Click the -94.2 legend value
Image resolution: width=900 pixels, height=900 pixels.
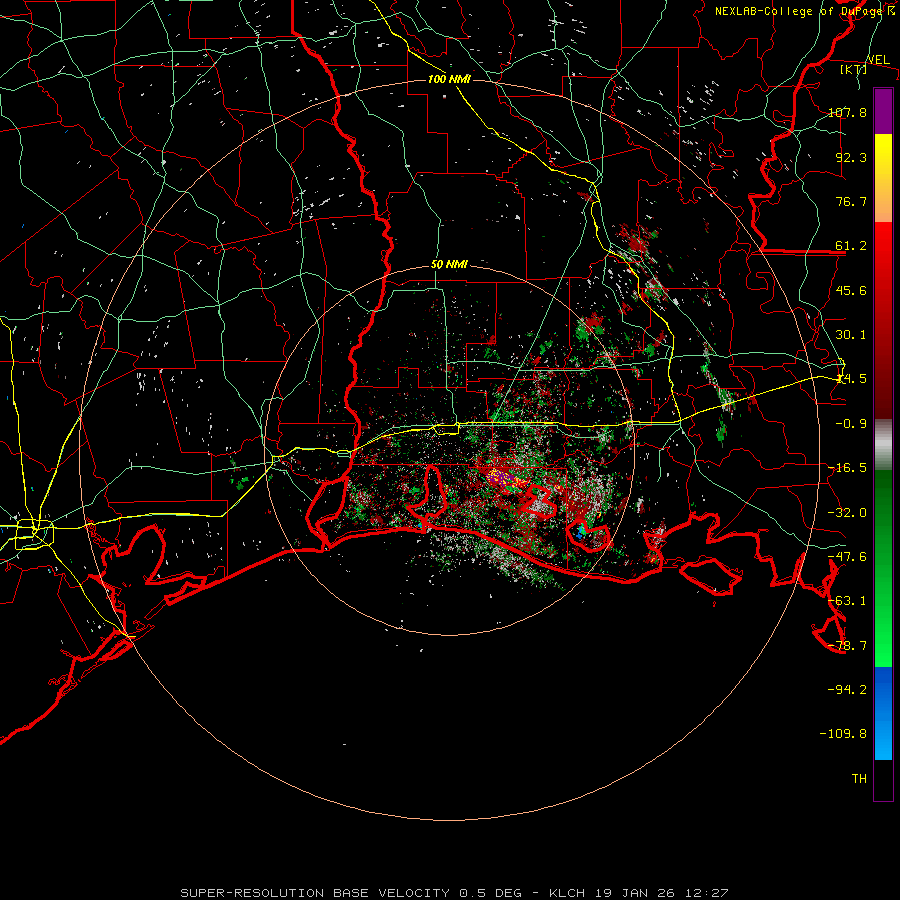(x=847, y=689)
